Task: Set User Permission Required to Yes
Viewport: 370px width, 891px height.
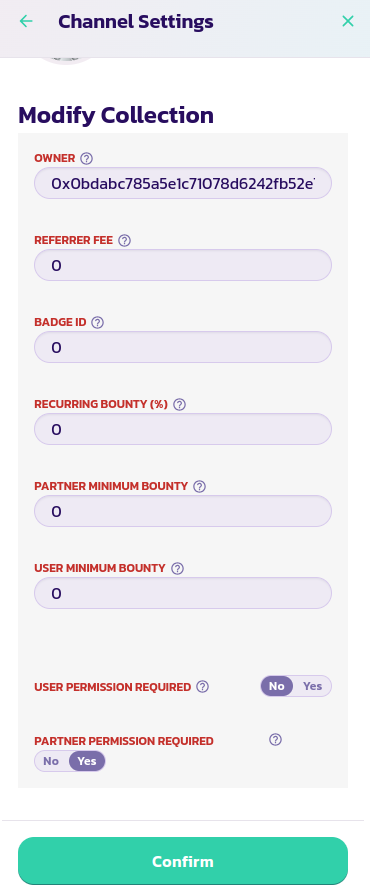Action: point(313,686)
